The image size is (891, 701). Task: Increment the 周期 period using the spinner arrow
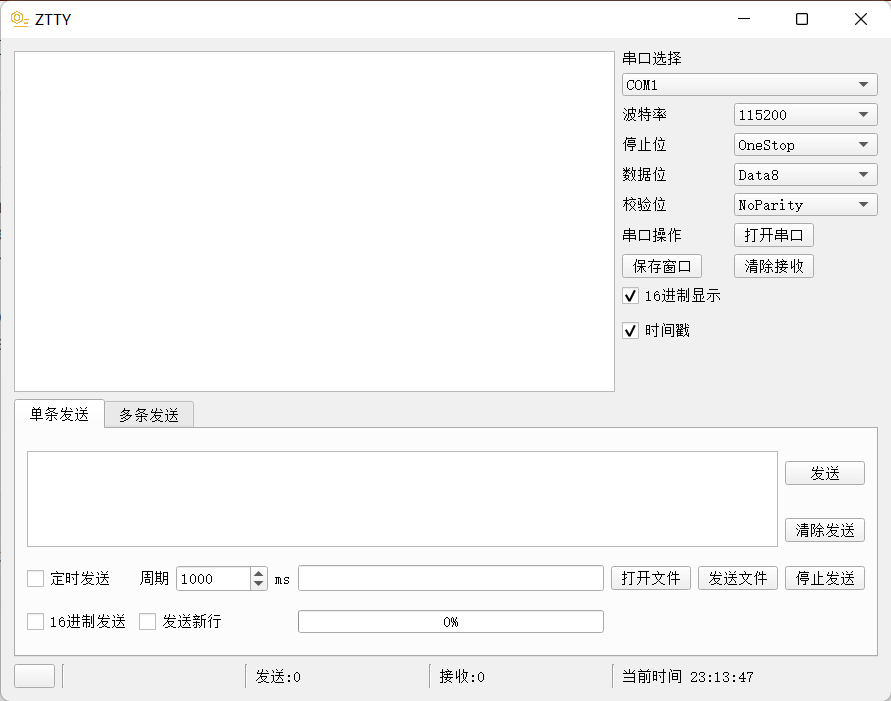(x=258, y=573)
